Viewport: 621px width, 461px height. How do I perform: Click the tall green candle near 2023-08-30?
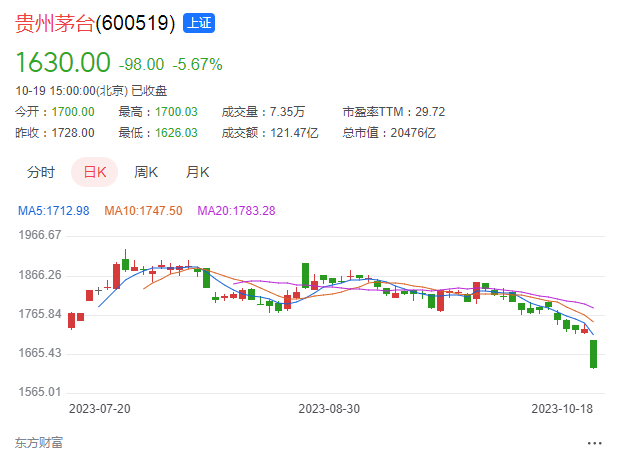305,275
